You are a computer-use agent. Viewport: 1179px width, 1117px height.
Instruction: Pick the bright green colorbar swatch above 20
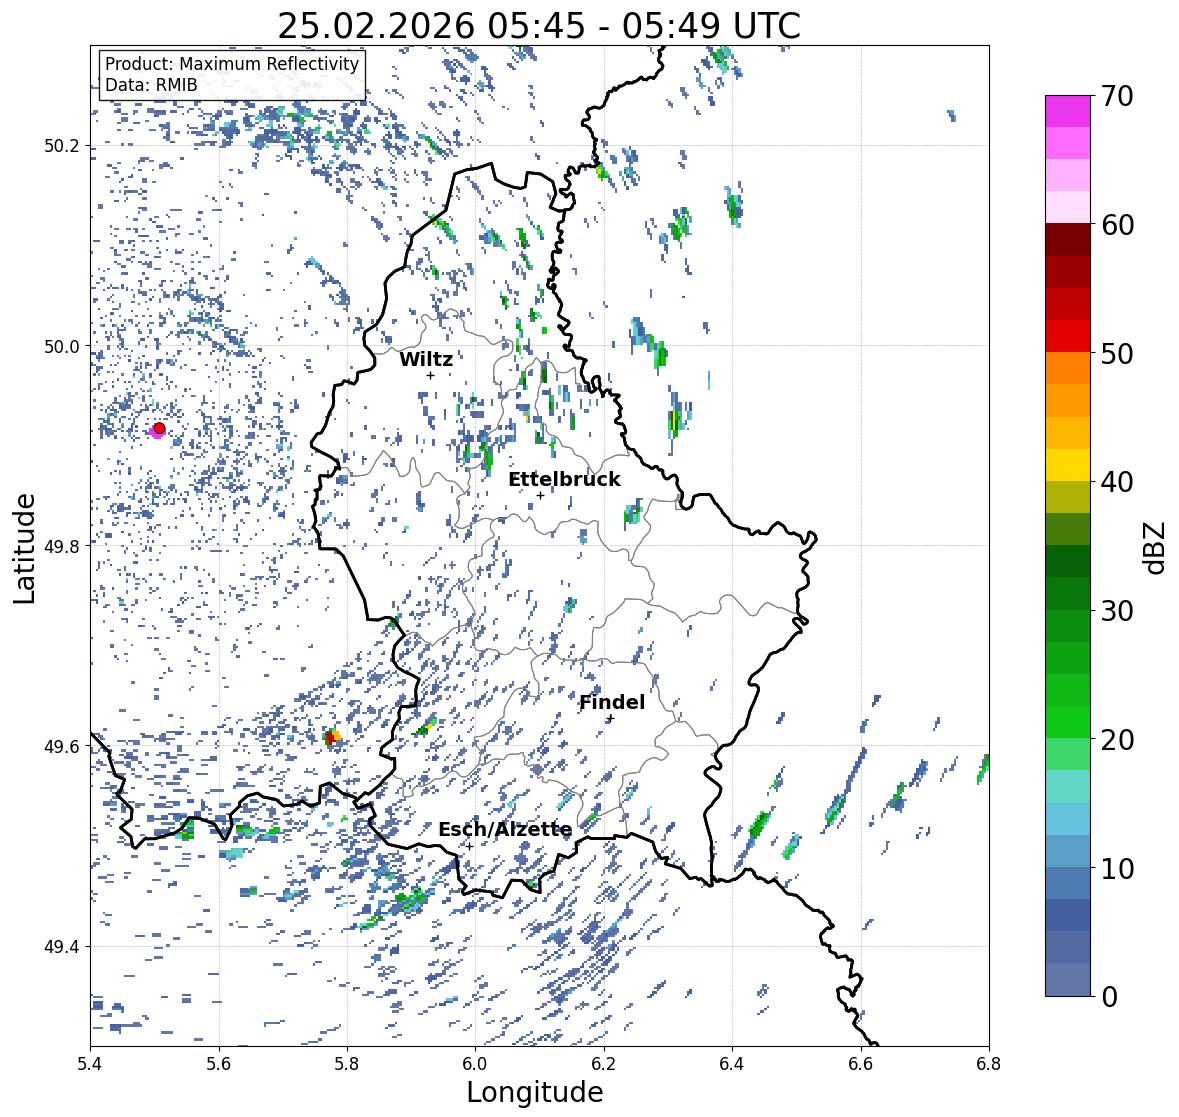click(1068, 722)
